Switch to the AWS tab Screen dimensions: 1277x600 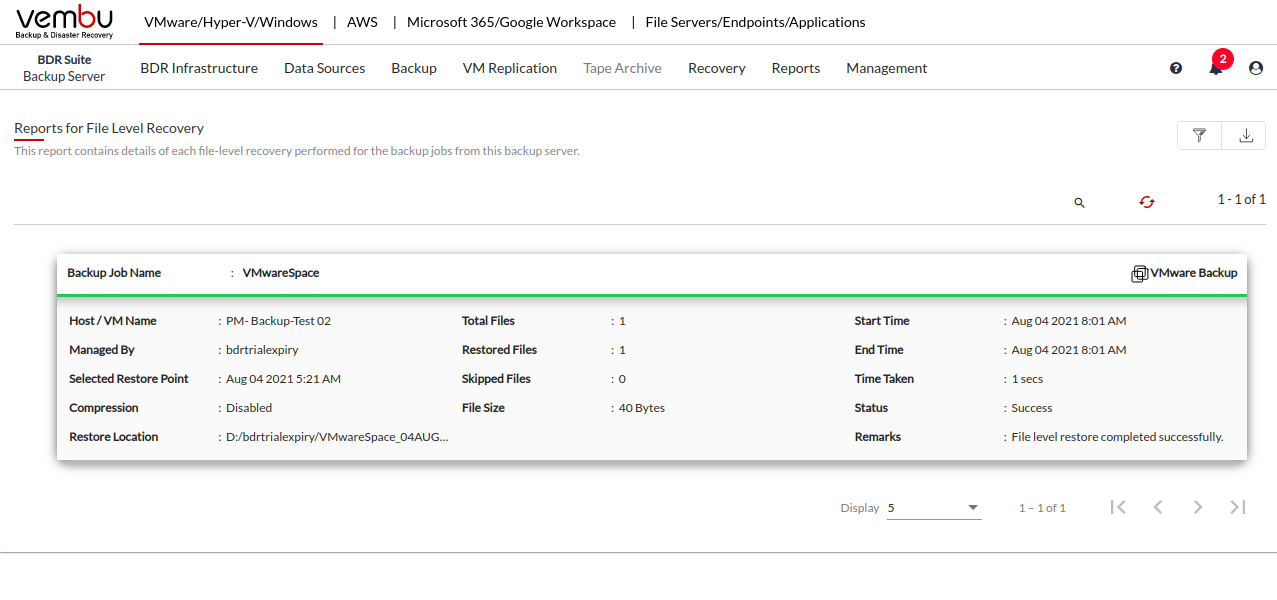tap(362, 22)
